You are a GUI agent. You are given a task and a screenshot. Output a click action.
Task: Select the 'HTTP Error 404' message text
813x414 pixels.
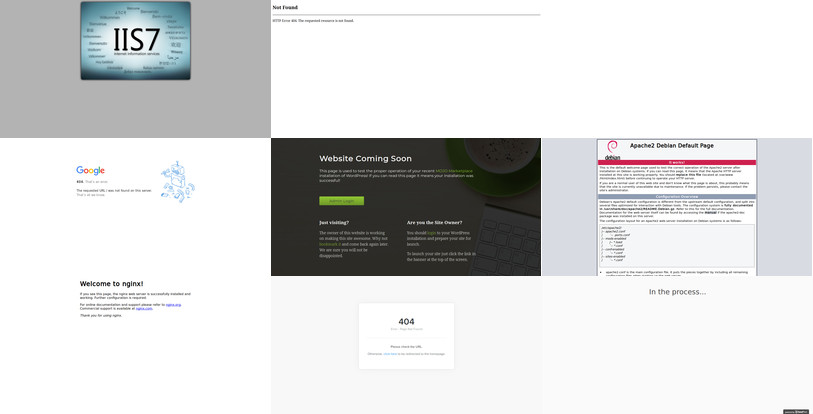313,21
